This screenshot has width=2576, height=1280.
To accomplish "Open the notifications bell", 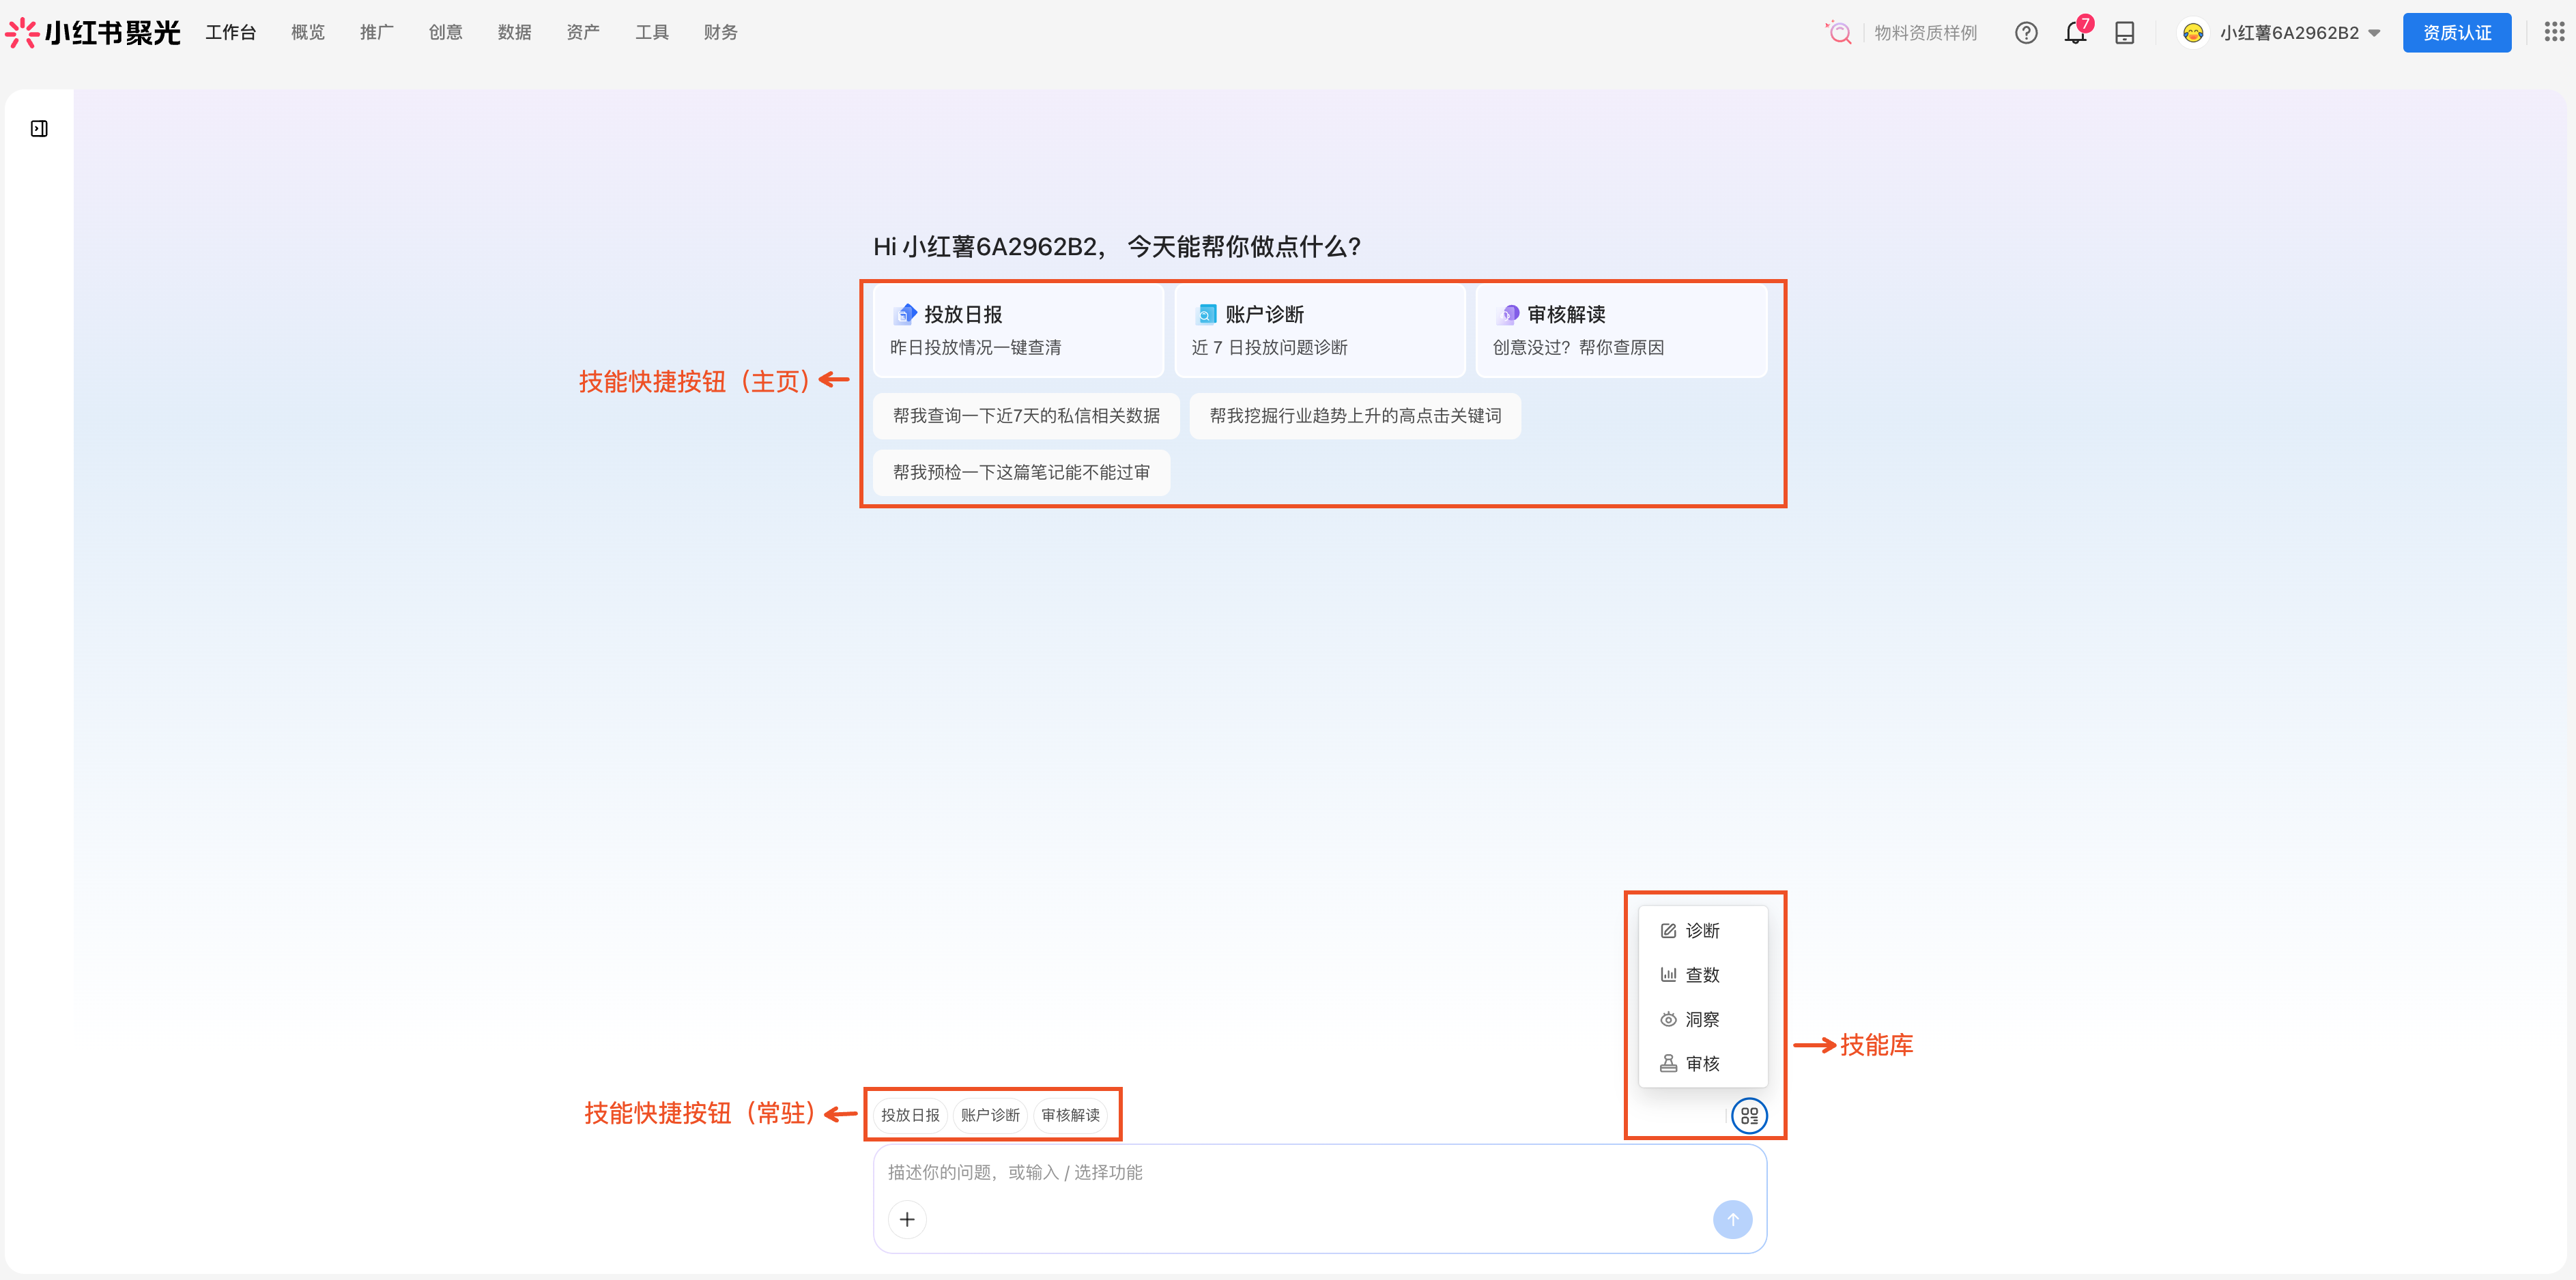I will [2075, 33].
